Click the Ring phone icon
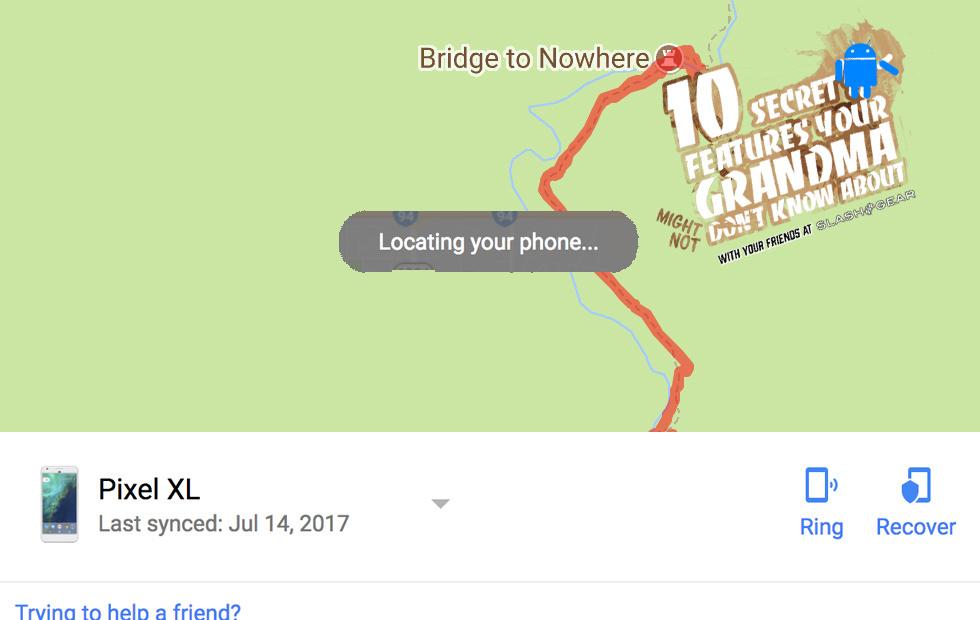Viewport: 980px width, 620px height. (821, 485)
